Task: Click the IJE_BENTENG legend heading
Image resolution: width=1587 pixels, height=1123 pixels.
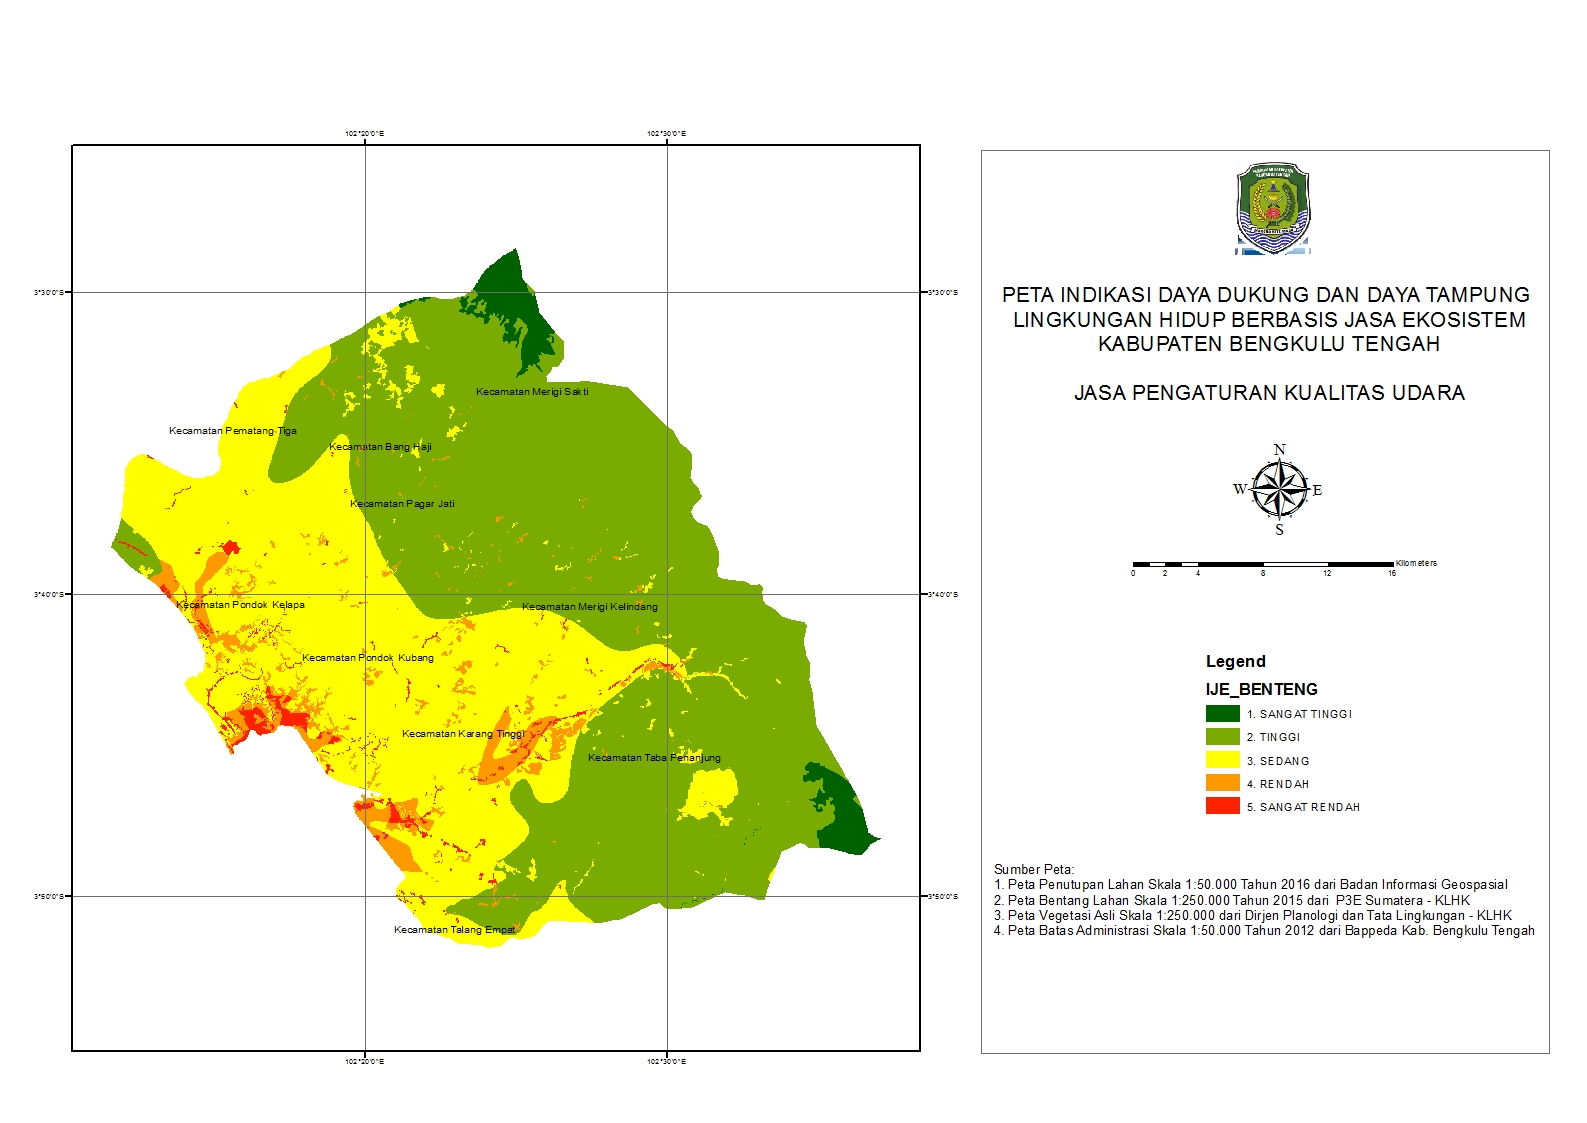Action: coord(1261,689)
